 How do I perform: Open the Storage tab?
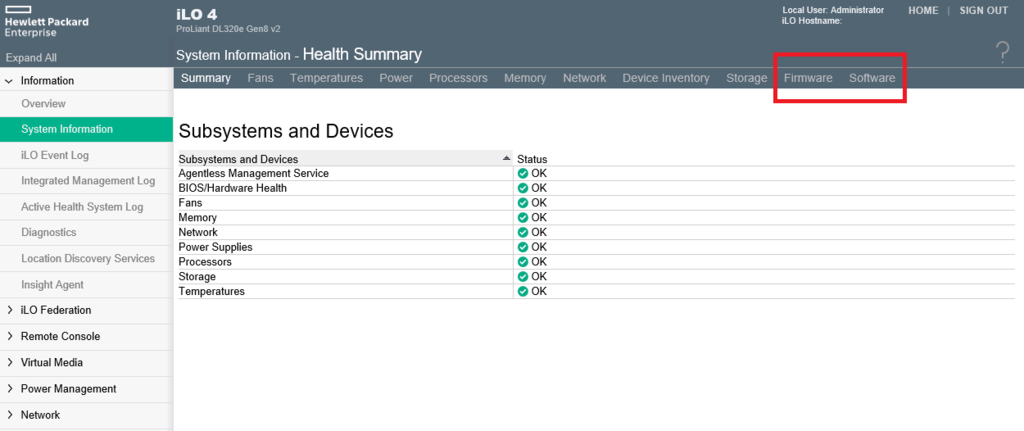tap(746, 78)
